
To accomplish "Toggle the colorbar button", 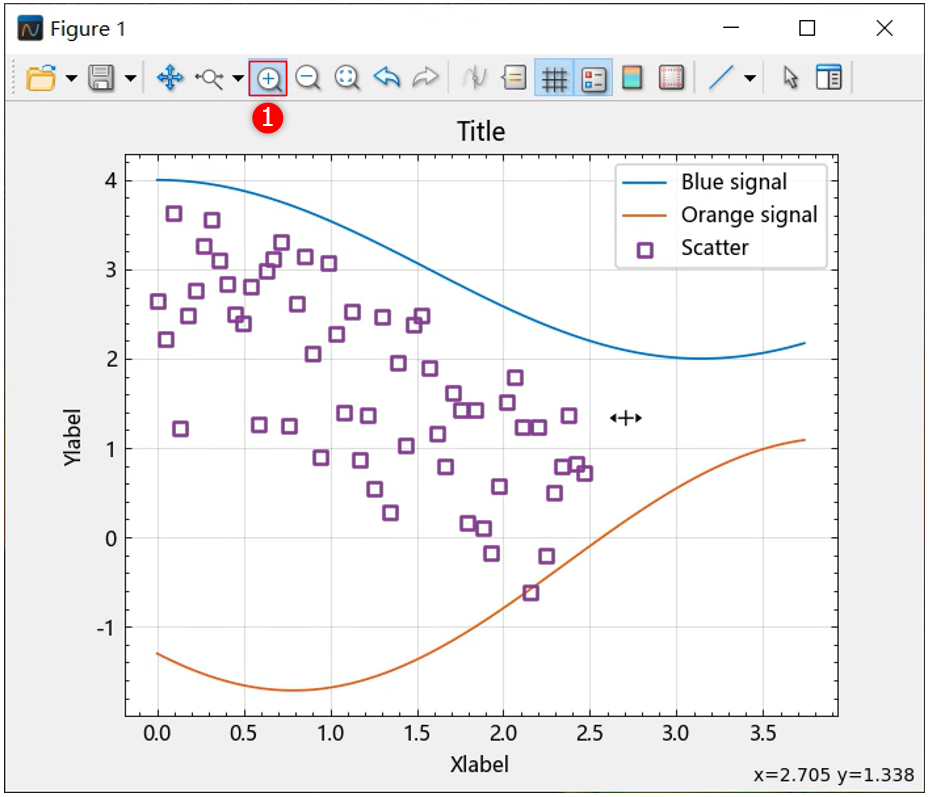I will pos(632,78).
